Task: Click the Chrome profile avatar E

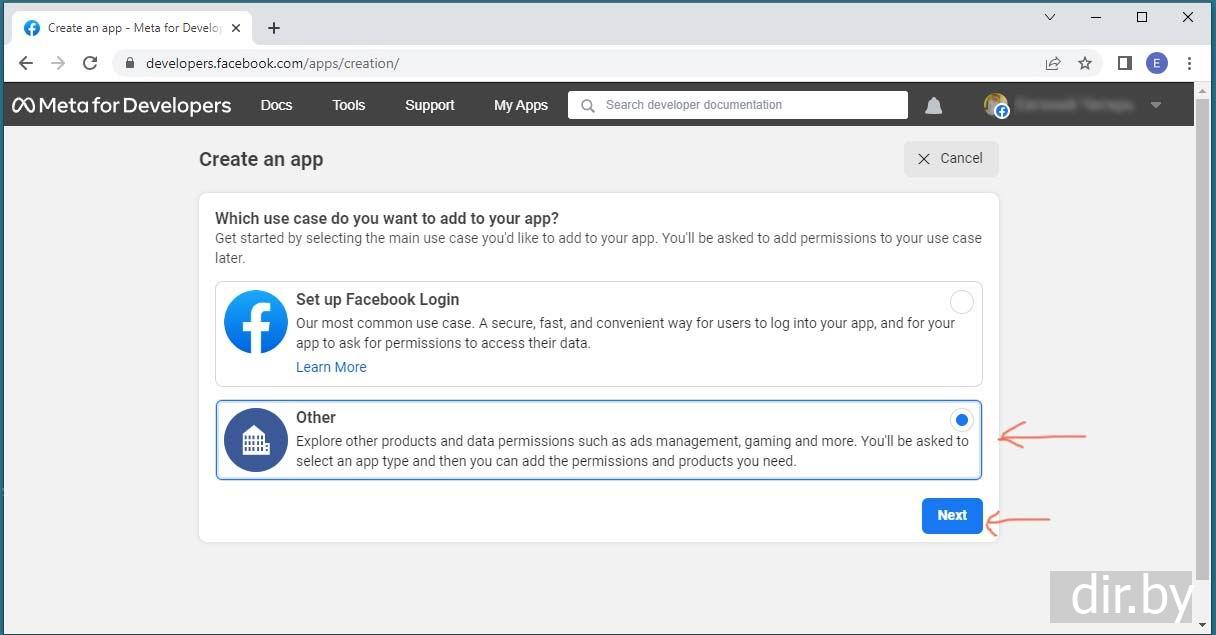Action: [x=1157, y=63]
